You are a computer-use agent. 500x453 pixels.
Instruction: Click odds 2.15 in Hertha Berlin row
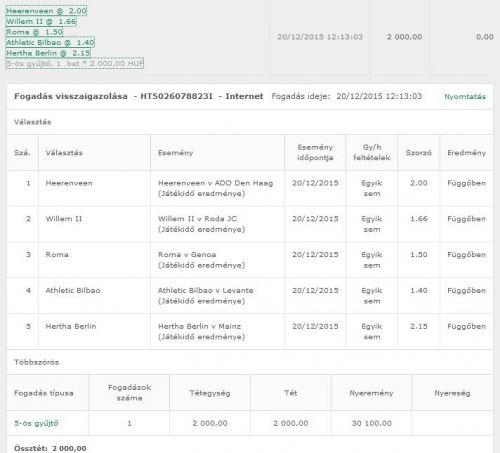[x=419, y=326]
